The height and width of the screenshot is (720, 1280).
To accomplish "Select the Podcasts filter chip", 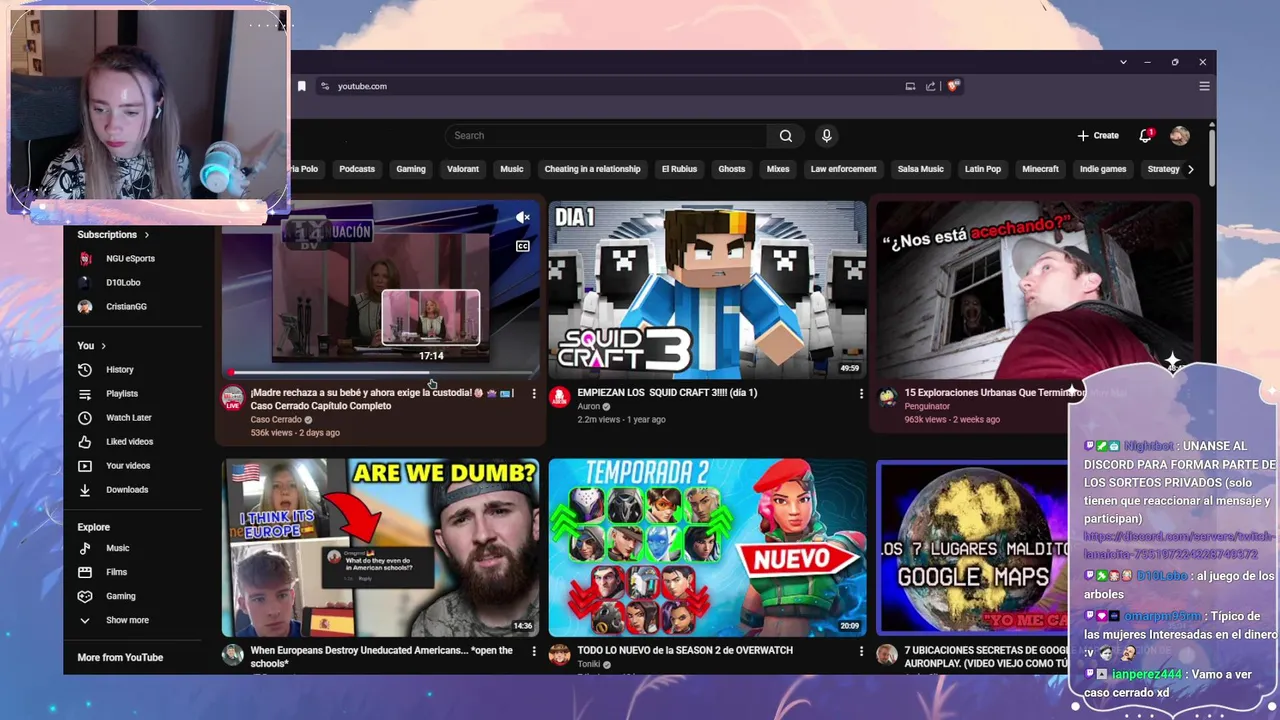I will [357, 169].
